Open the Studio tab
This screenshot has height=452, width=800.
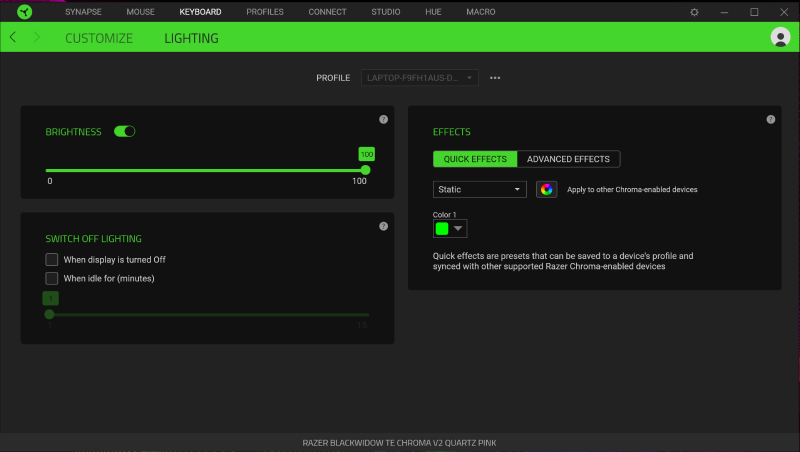point(386,12)
